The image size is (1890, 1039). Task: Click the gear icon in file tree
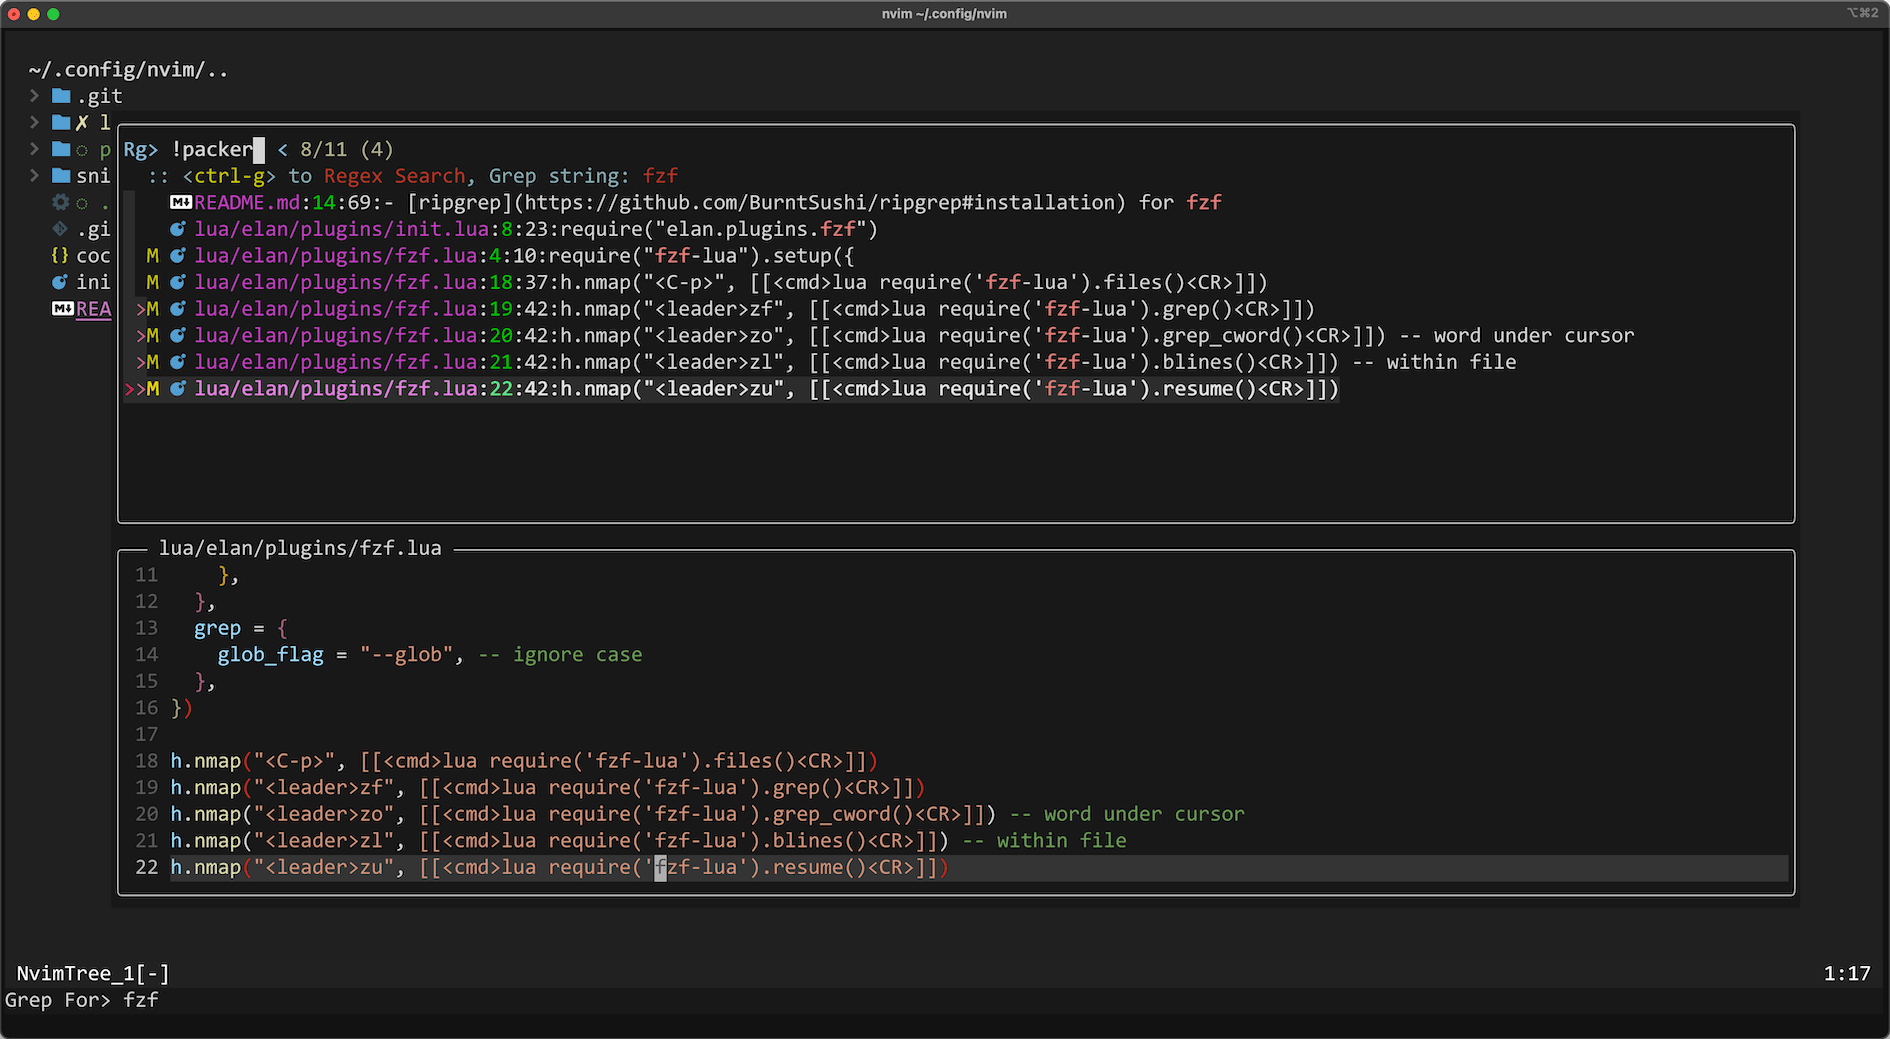click(61, 202)
